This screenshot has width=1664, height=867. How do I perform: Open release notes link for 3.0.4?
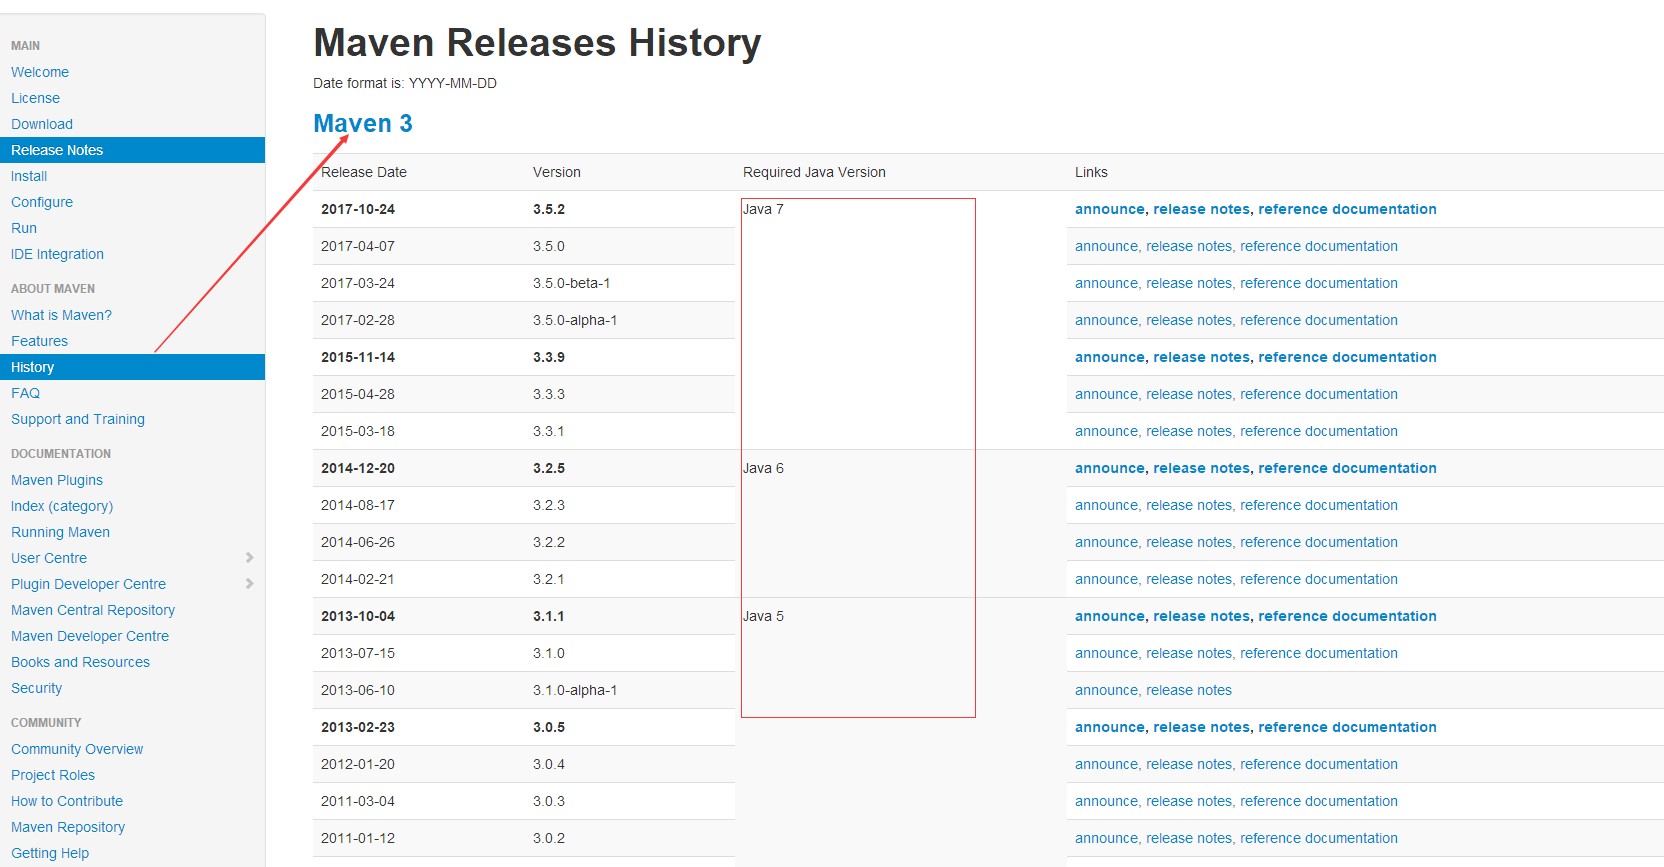point(1189,764)
